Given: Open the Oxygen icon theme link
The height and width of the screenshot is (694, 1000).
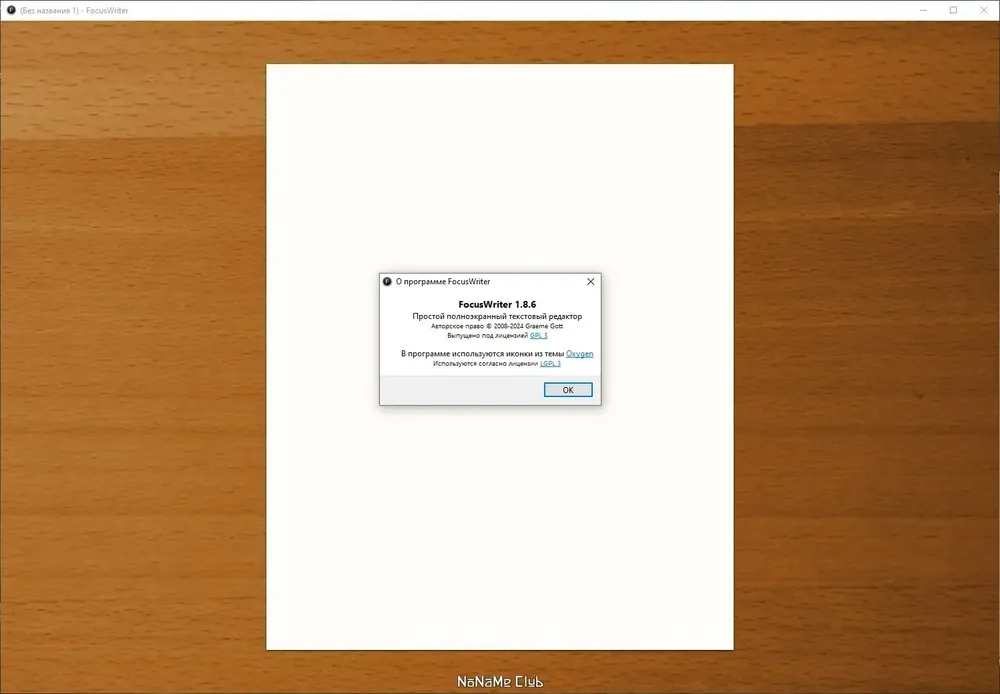Looking at the screenshot, I should click(x=579, y=353).
